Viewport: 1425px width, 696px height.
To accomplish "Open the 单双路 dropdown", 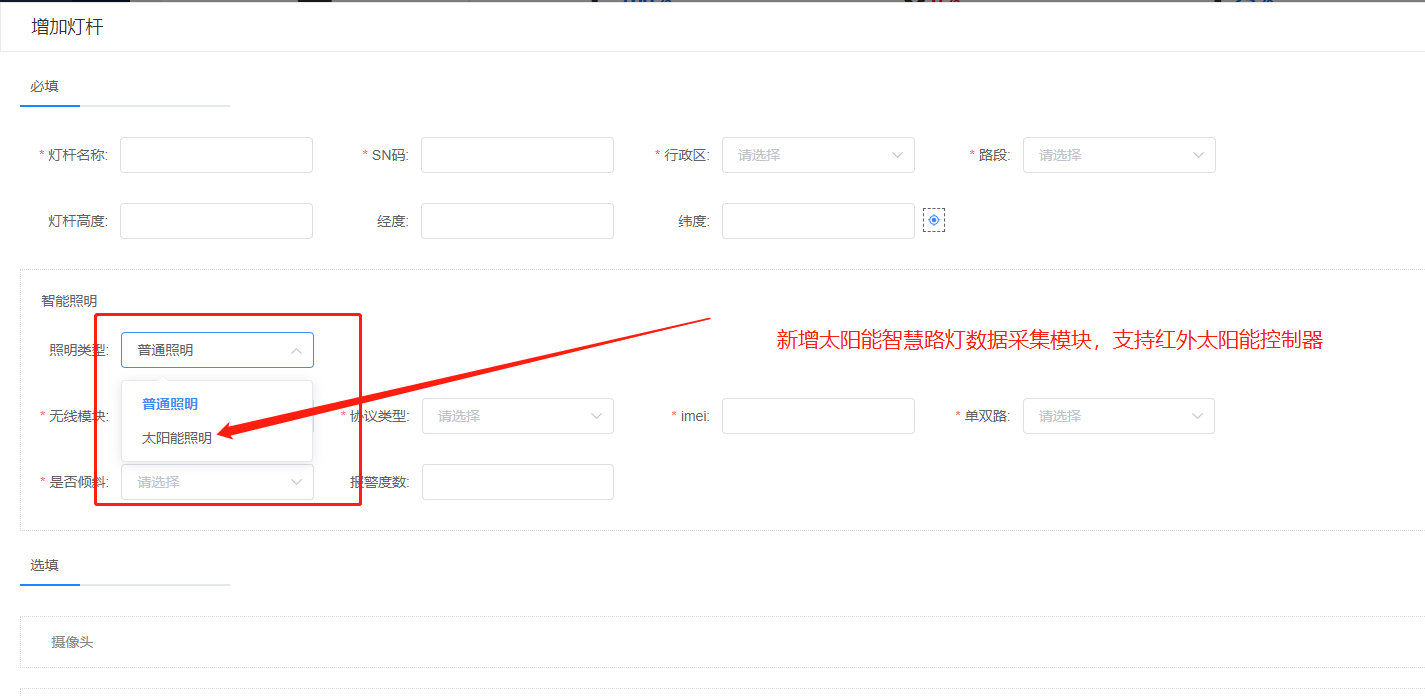I will pyautogui.click(x=1119, y=416).
